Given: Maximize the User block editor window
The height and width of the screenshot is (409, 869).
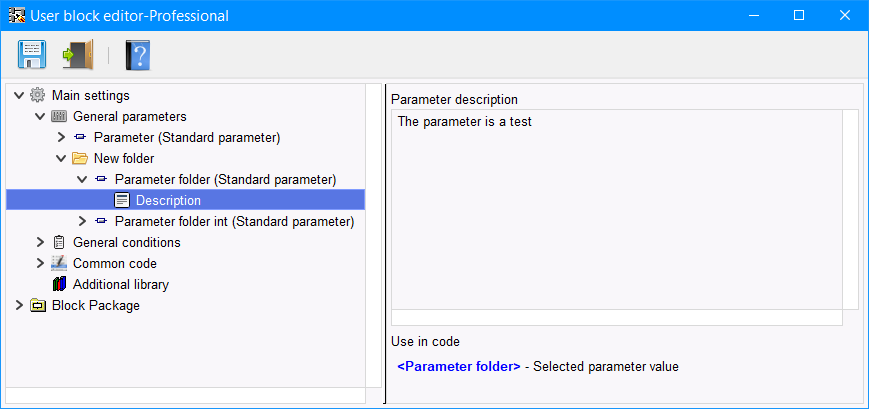Looking at the screenshot, I should point(799,16).
